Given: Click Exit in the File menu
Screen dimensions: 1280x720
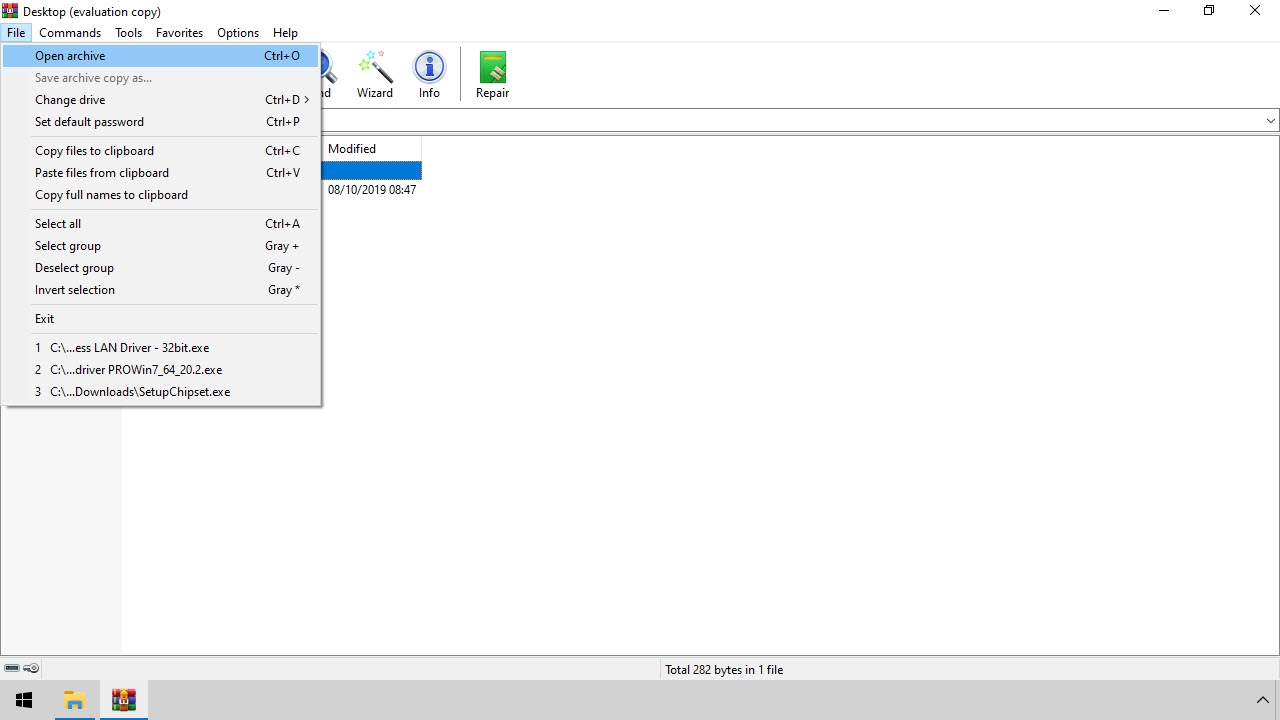Looking at the screenshot, I should click(x=161, y=319).
